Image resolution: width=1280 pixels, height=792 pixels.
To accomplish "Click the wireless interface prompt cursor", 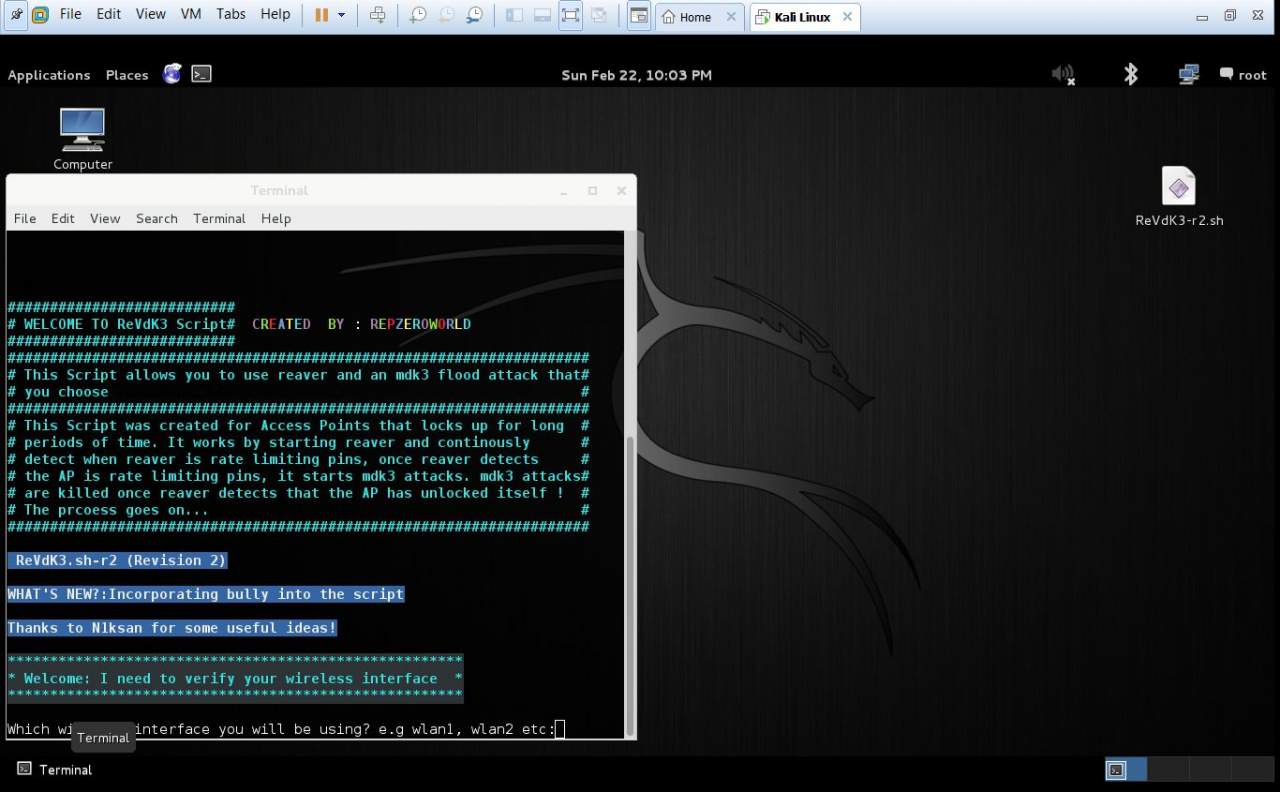I will pyautogui.click(x=560, y=729).
